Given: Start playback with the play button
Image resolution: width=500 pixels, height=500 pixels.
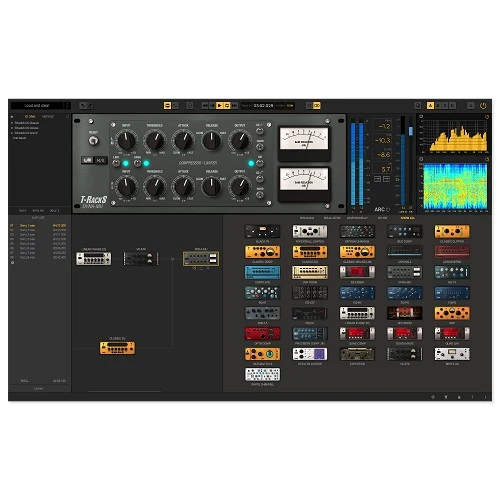Looking at the screenshot, I should click(219, 106).
